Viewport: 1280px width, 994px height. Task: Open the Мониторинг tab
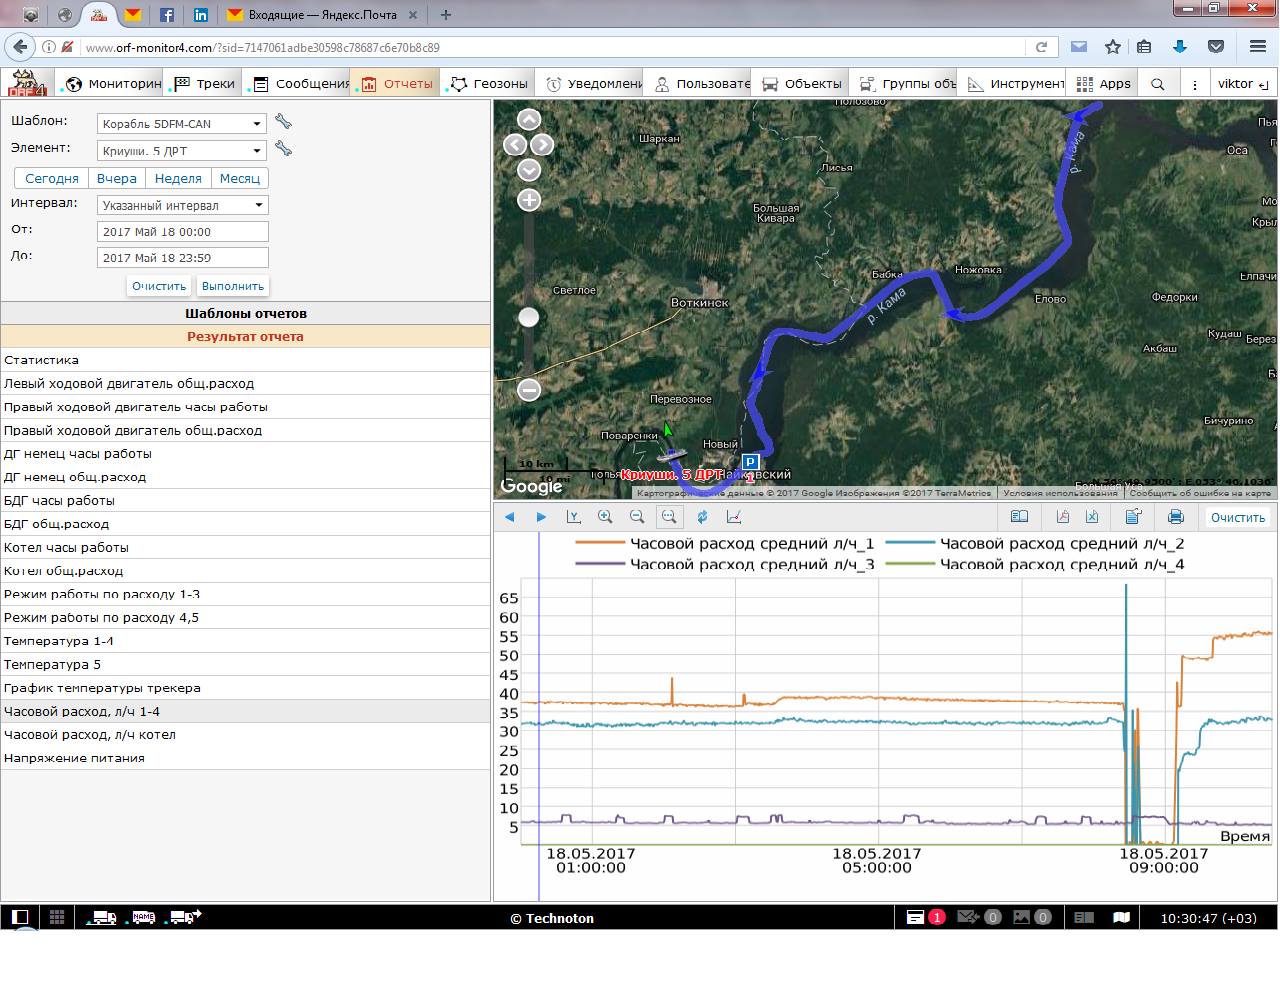[113, 84]
